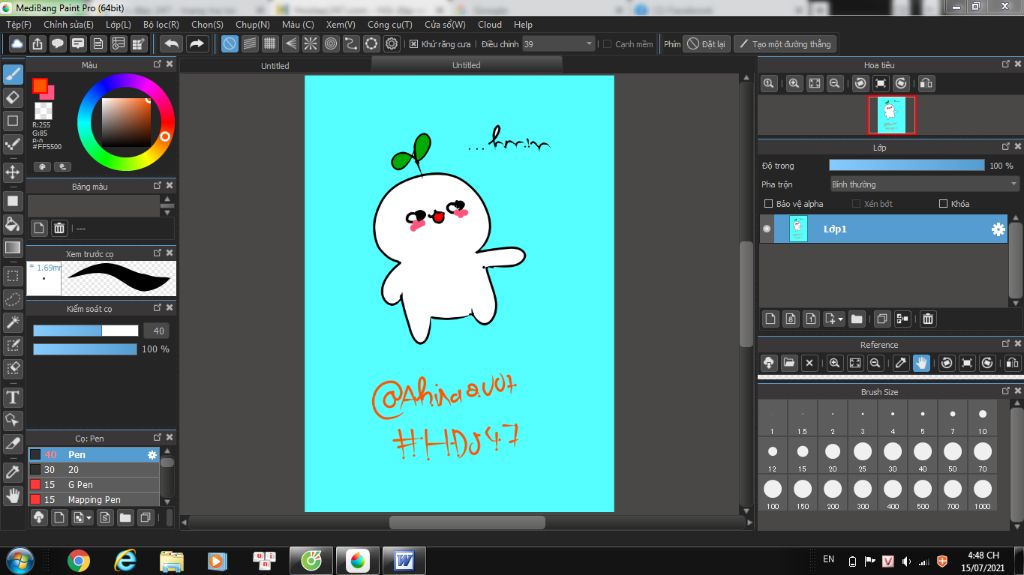Add a new layer in Lớp panel

point(770,319)
